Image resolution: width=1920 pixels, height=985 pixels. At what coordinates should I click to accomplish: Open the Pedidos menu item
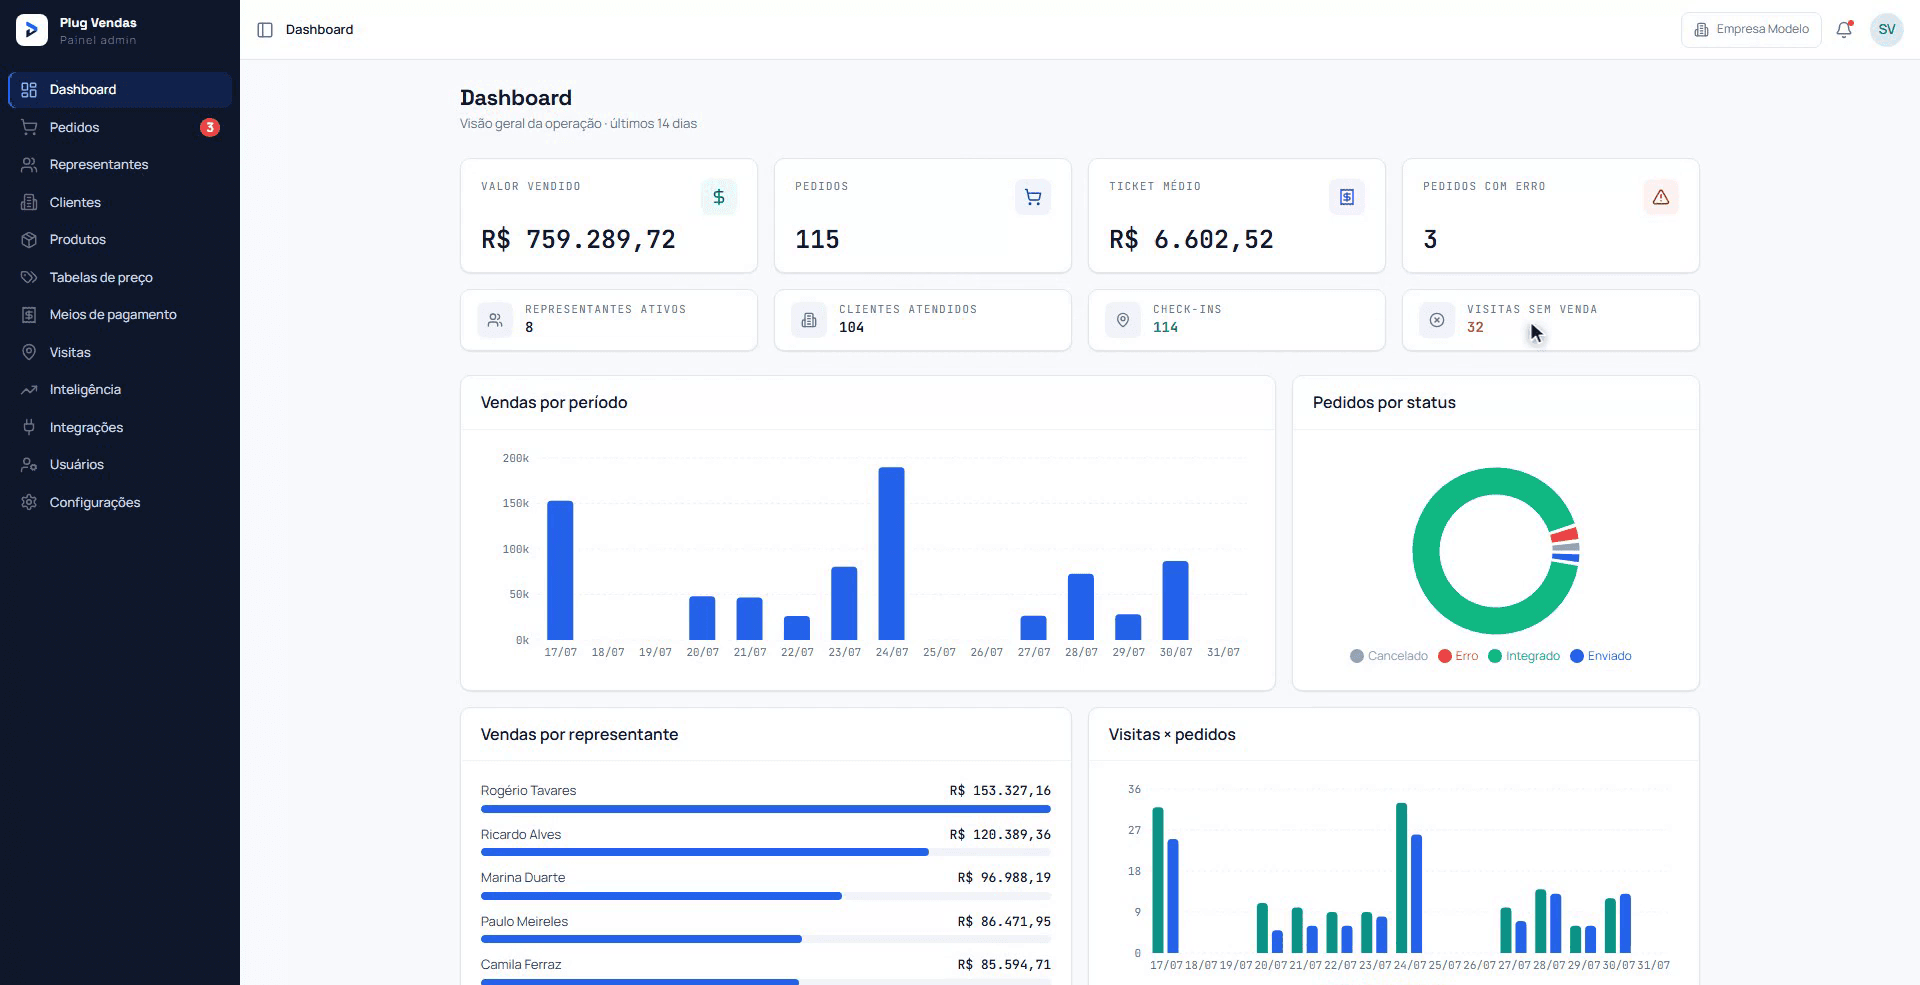click(120, 127)
